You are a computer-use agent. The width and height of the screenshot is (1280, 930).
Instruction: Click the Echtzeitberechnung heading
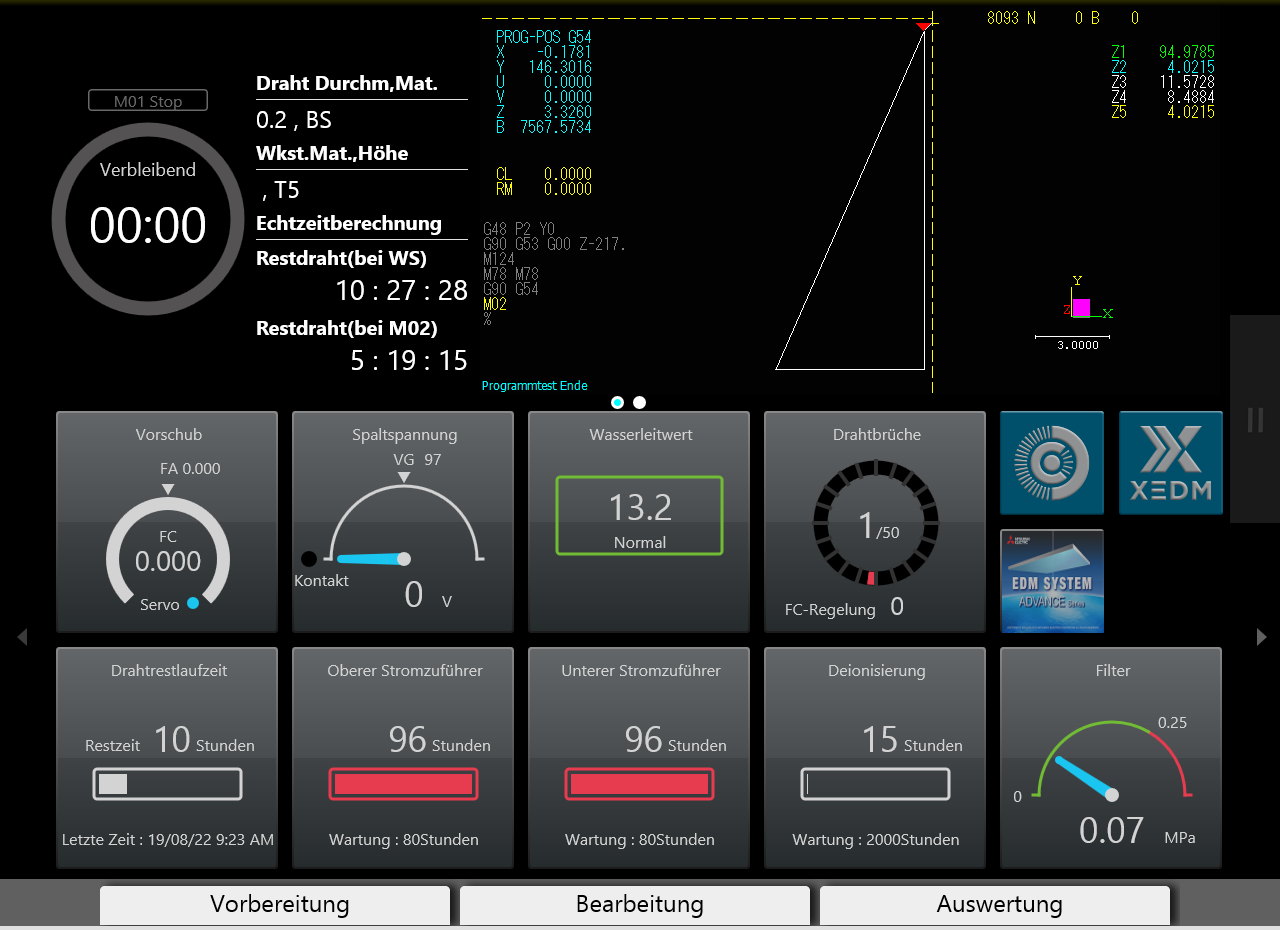pos(349,224)
